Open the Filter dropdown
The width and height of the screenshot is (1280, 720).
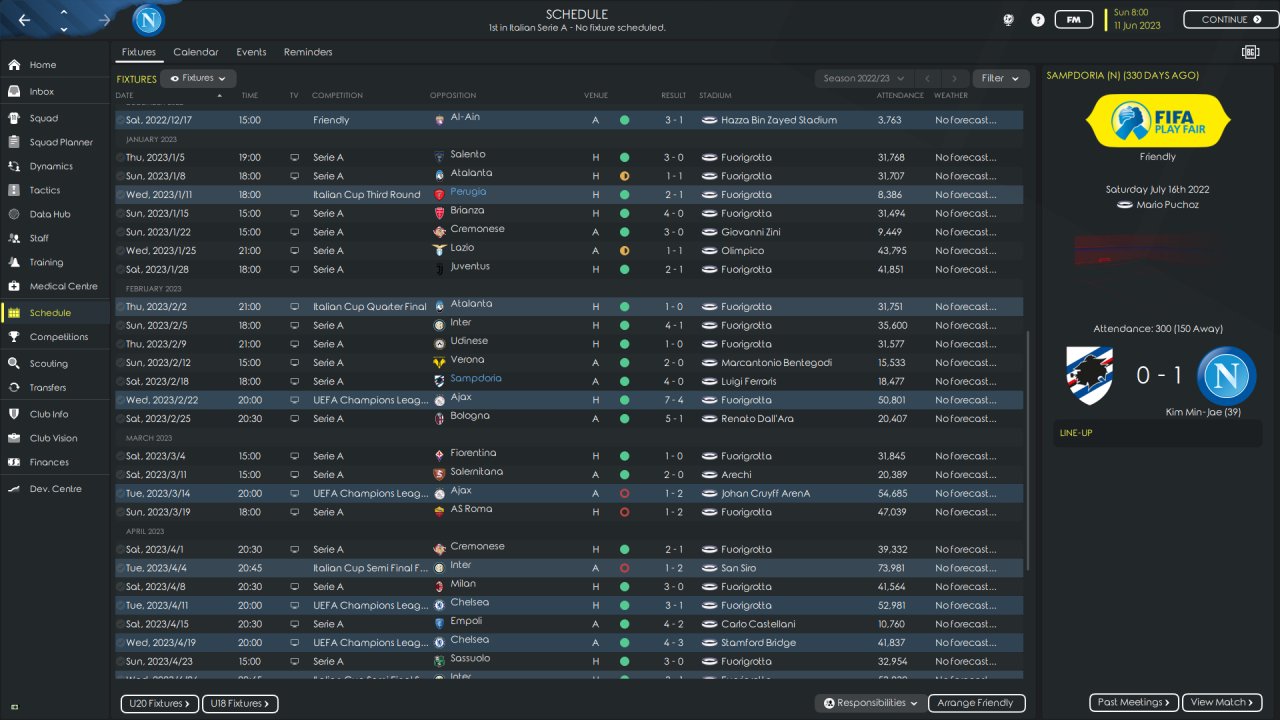1001,78
